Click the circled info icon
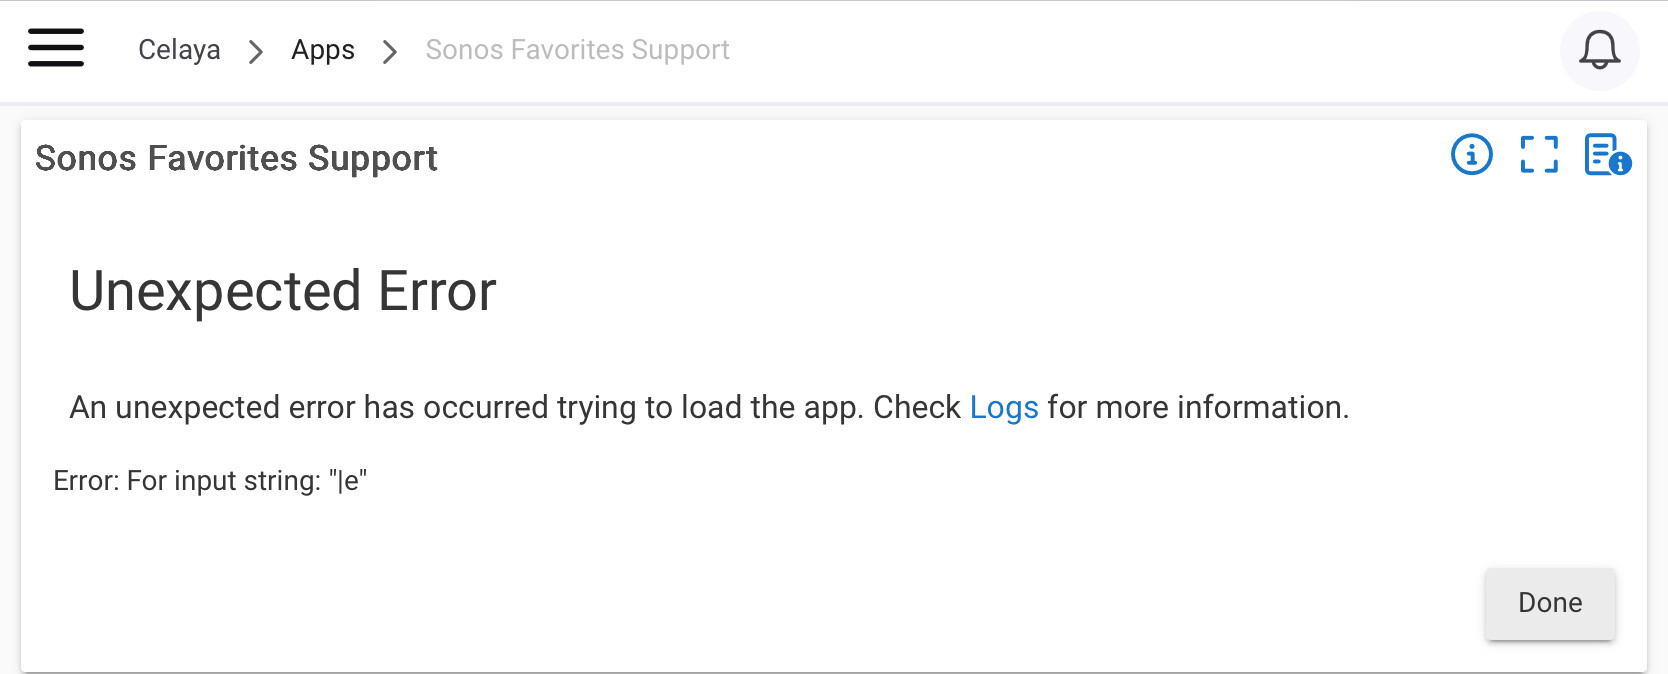1668x674 pixels. tap(1471, 155)
